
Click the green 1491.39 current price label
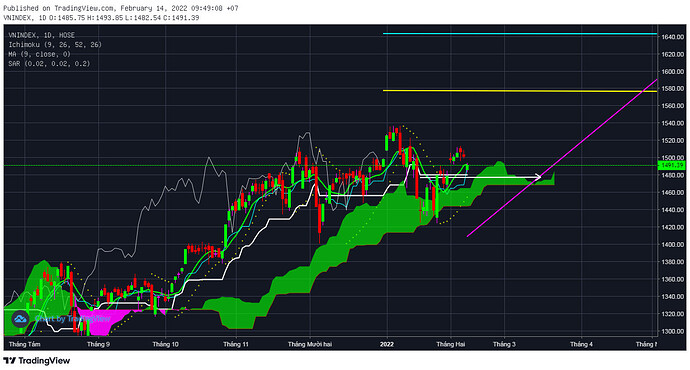(672, 165)
